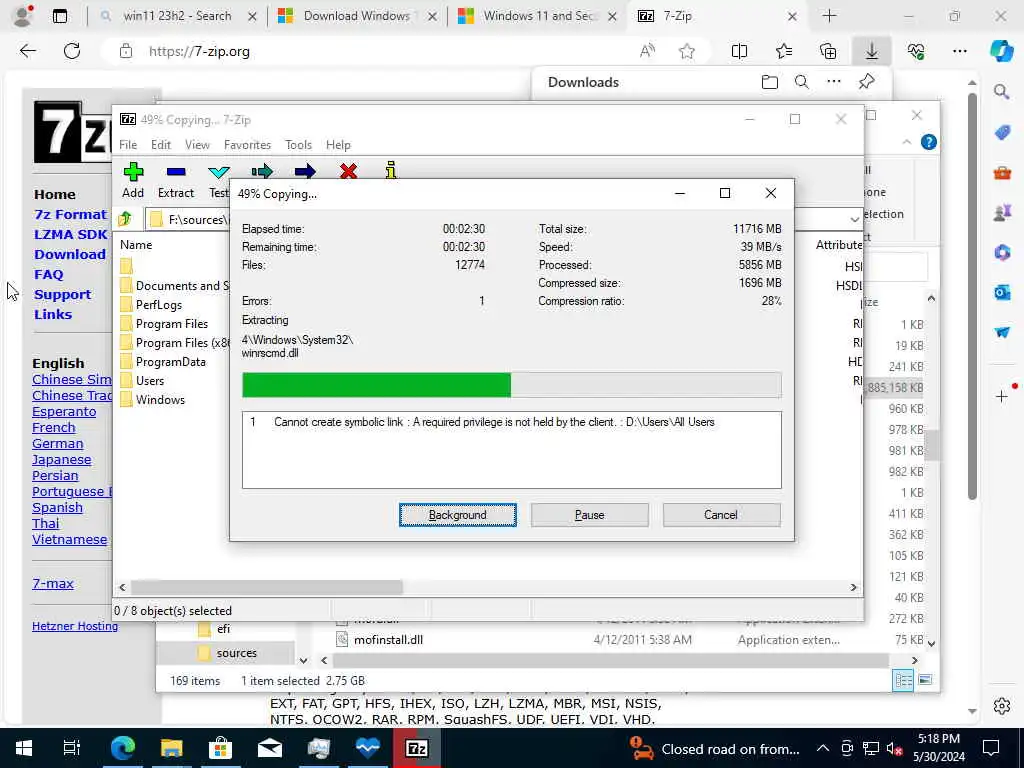Image resolution: width=1024 pixels, height=768 pixels.
Task: Open Edge split screen icon
Action: point(739,51)
